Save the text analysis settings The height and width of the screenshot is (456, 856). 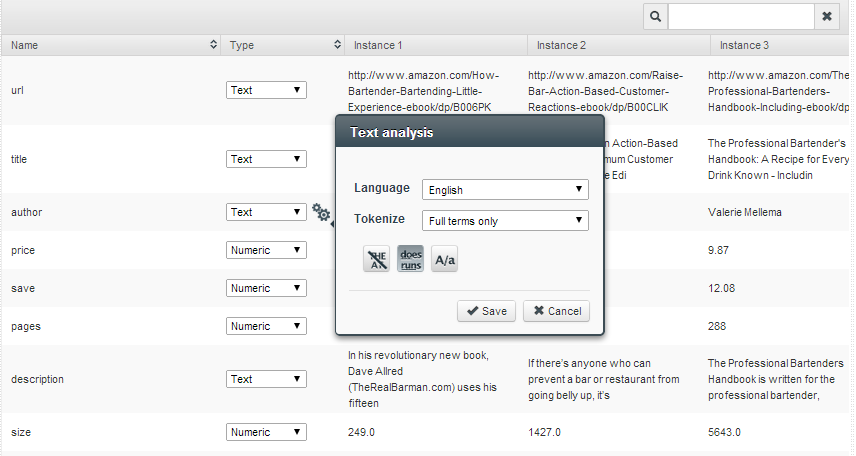pos(486,311)
